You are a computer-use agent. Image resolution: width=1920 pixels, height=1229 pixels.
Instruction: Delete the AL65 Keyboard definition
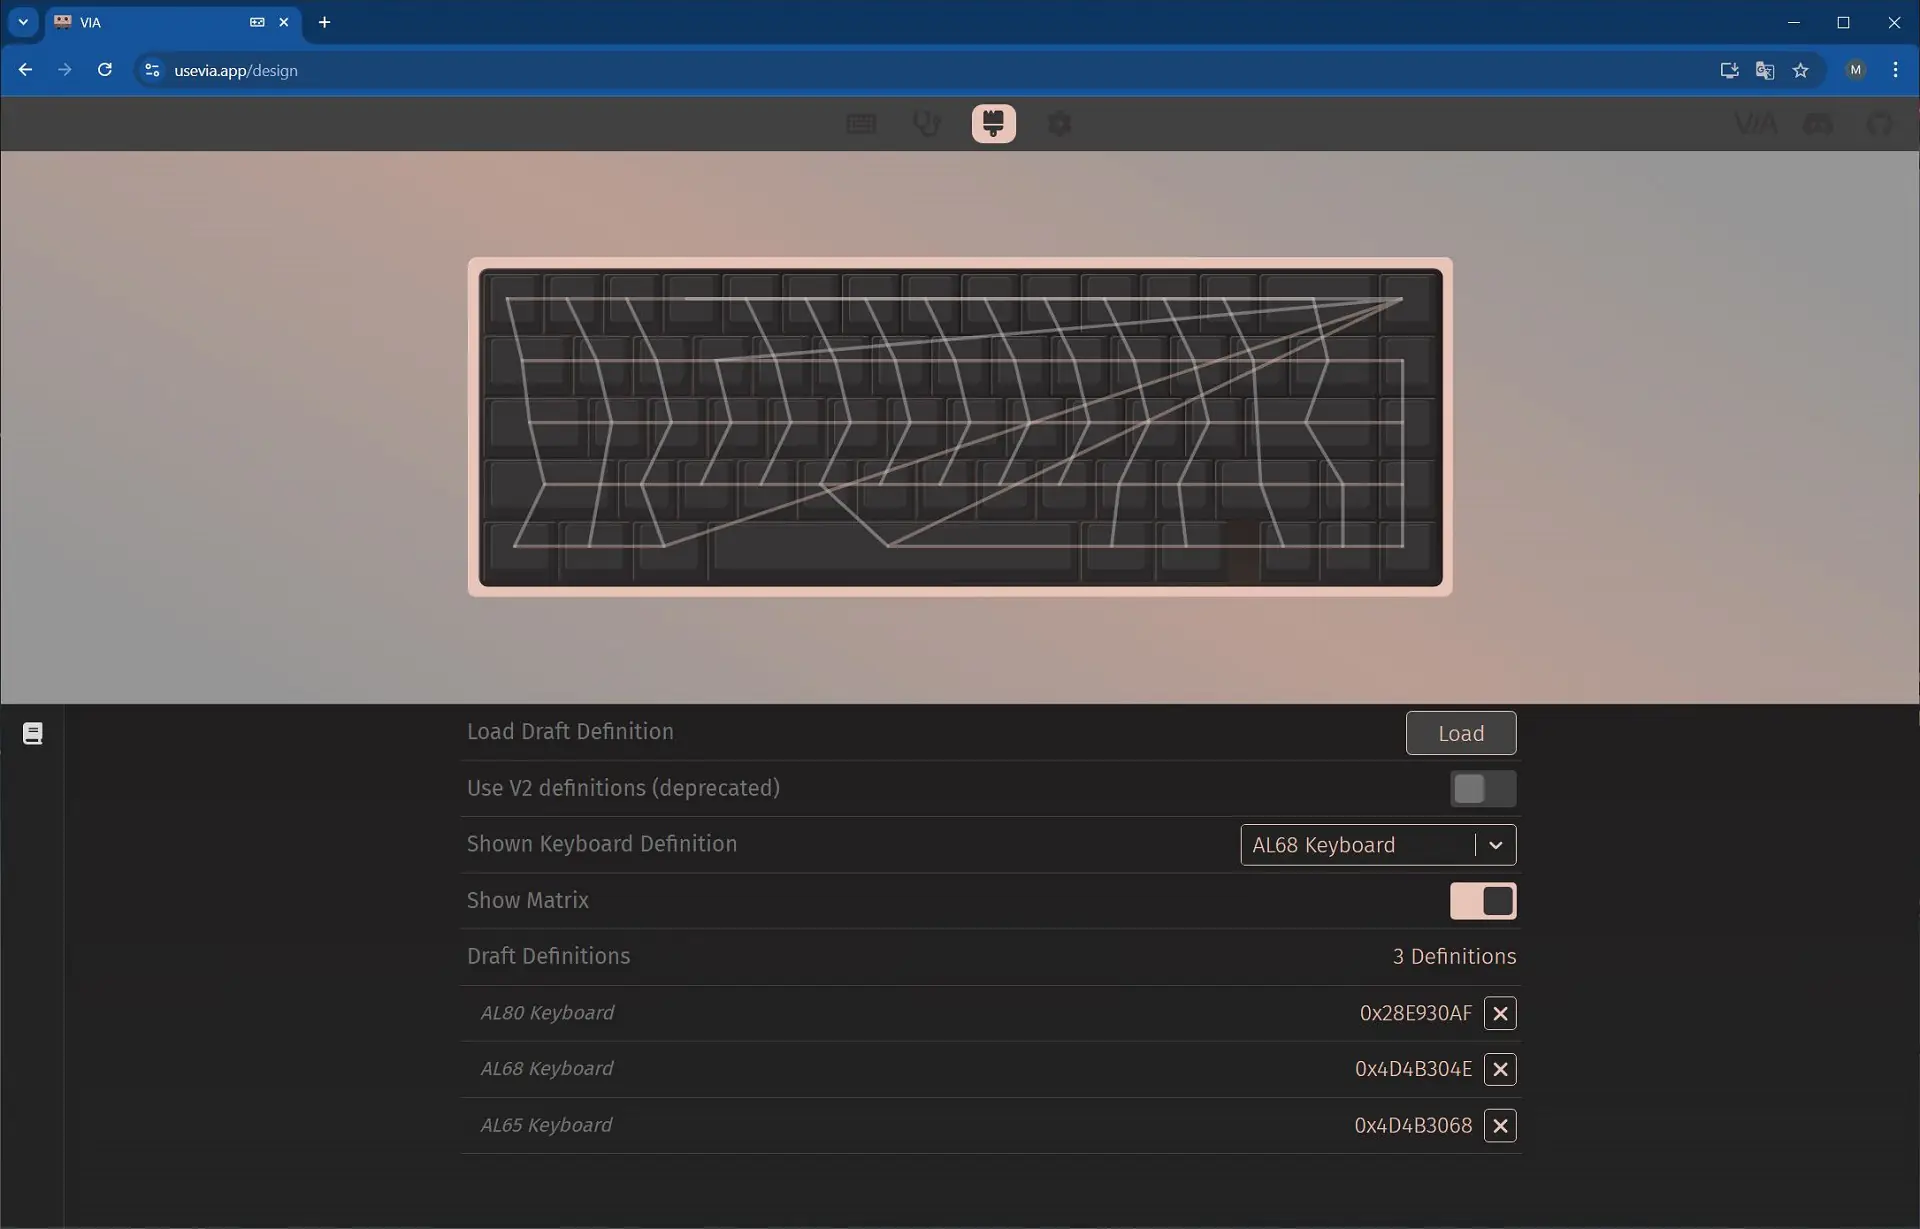(1499, 1125)
